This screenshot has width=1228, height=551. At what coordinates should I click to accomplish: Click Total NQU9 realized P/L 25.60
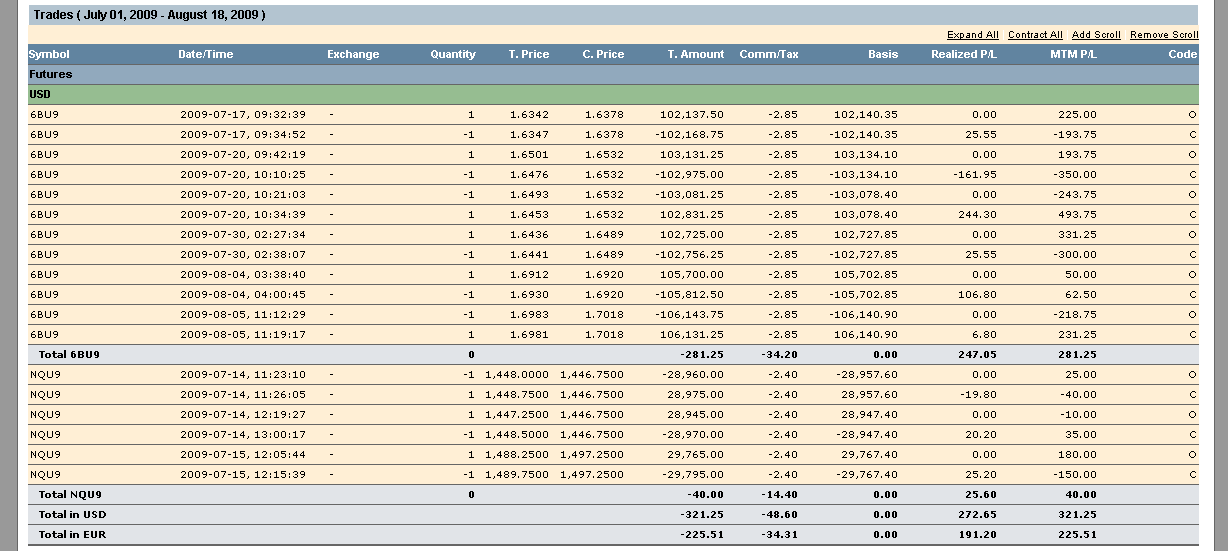[x=982, y=494]
